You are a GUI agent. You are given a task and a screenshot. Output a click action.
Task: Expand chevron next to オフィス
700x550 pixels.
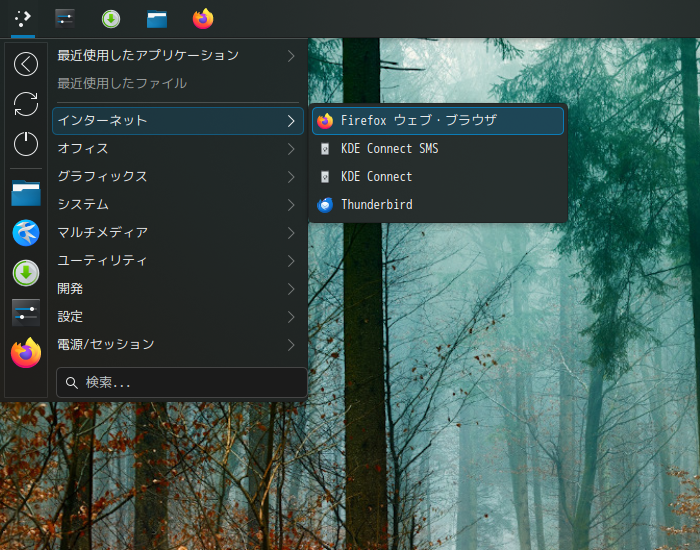click(291, 149)
